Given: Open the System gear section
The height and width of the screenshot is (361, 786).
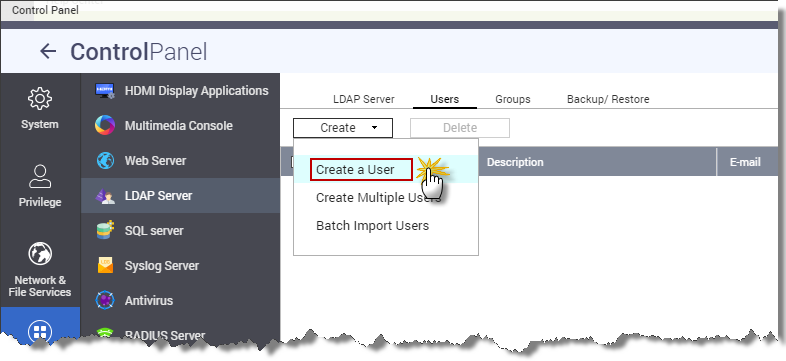Looking at the screenshot, I should click(x=40, y=108).
